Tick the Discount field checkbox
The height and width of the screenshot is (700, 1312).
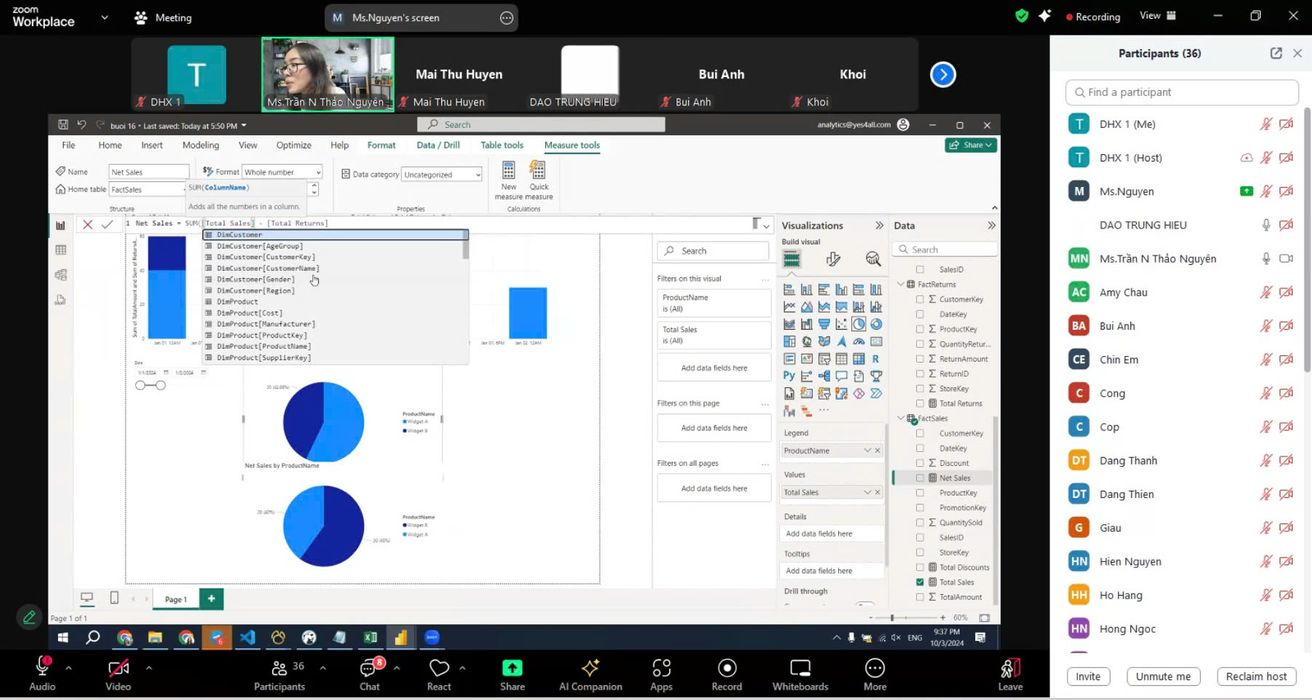click(x=920, y=463)
